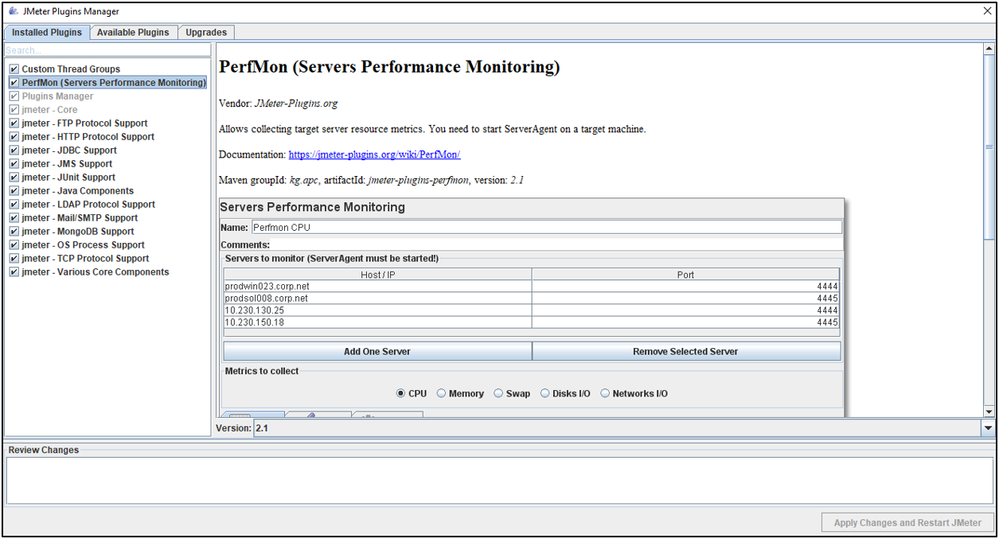Uncheck jmeter - FTP Protocol Support checkbox
The height and width of the screenshot is (539, 999).
pos(14,123)
